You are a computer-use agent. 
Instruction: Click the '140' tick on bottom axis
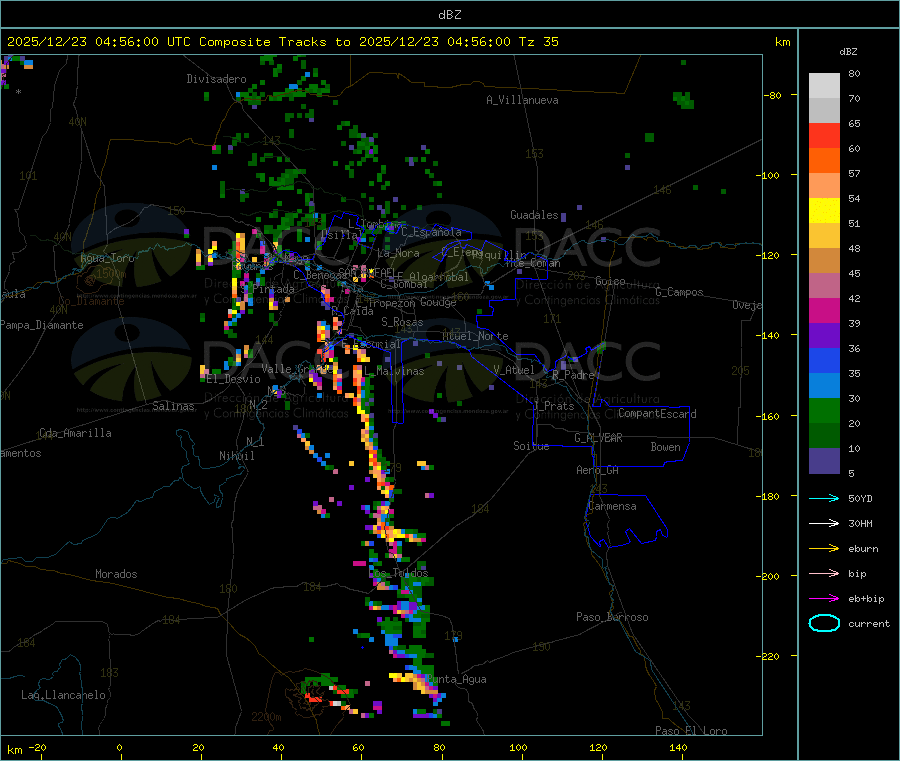pos(678,747)
